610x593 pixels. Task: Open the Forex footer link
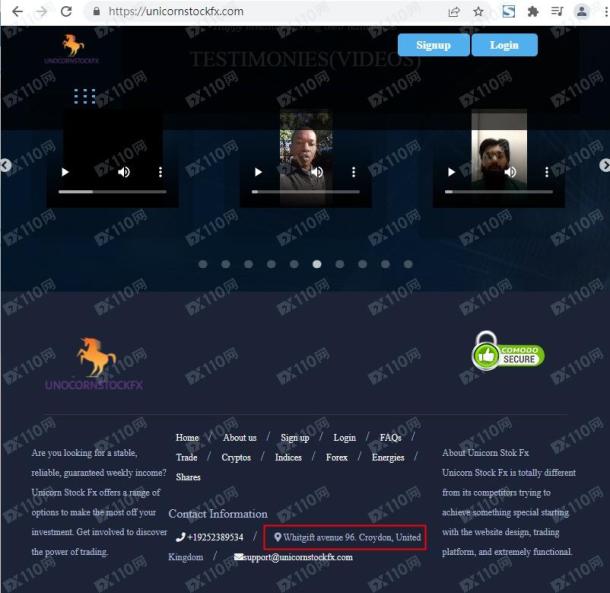tap(337, 458)
